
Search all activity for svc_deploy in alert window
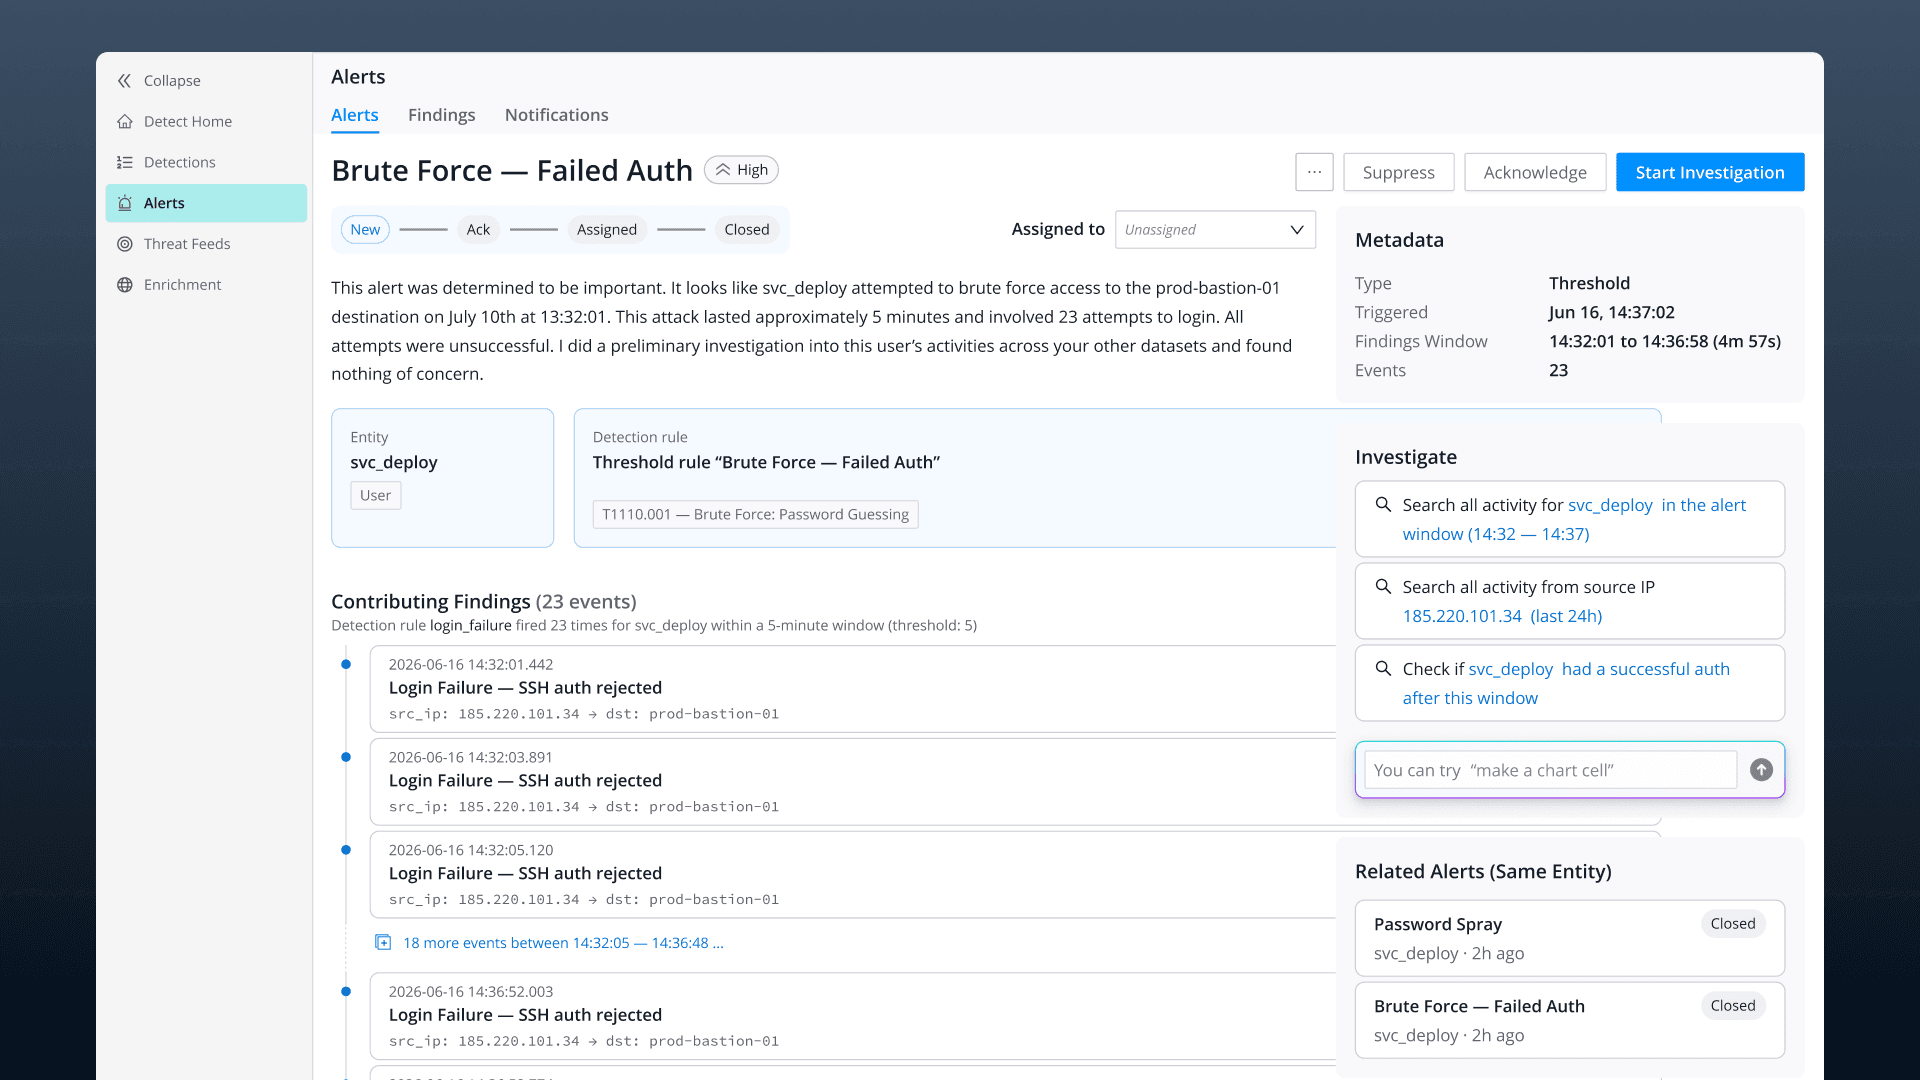(1569, 520)
